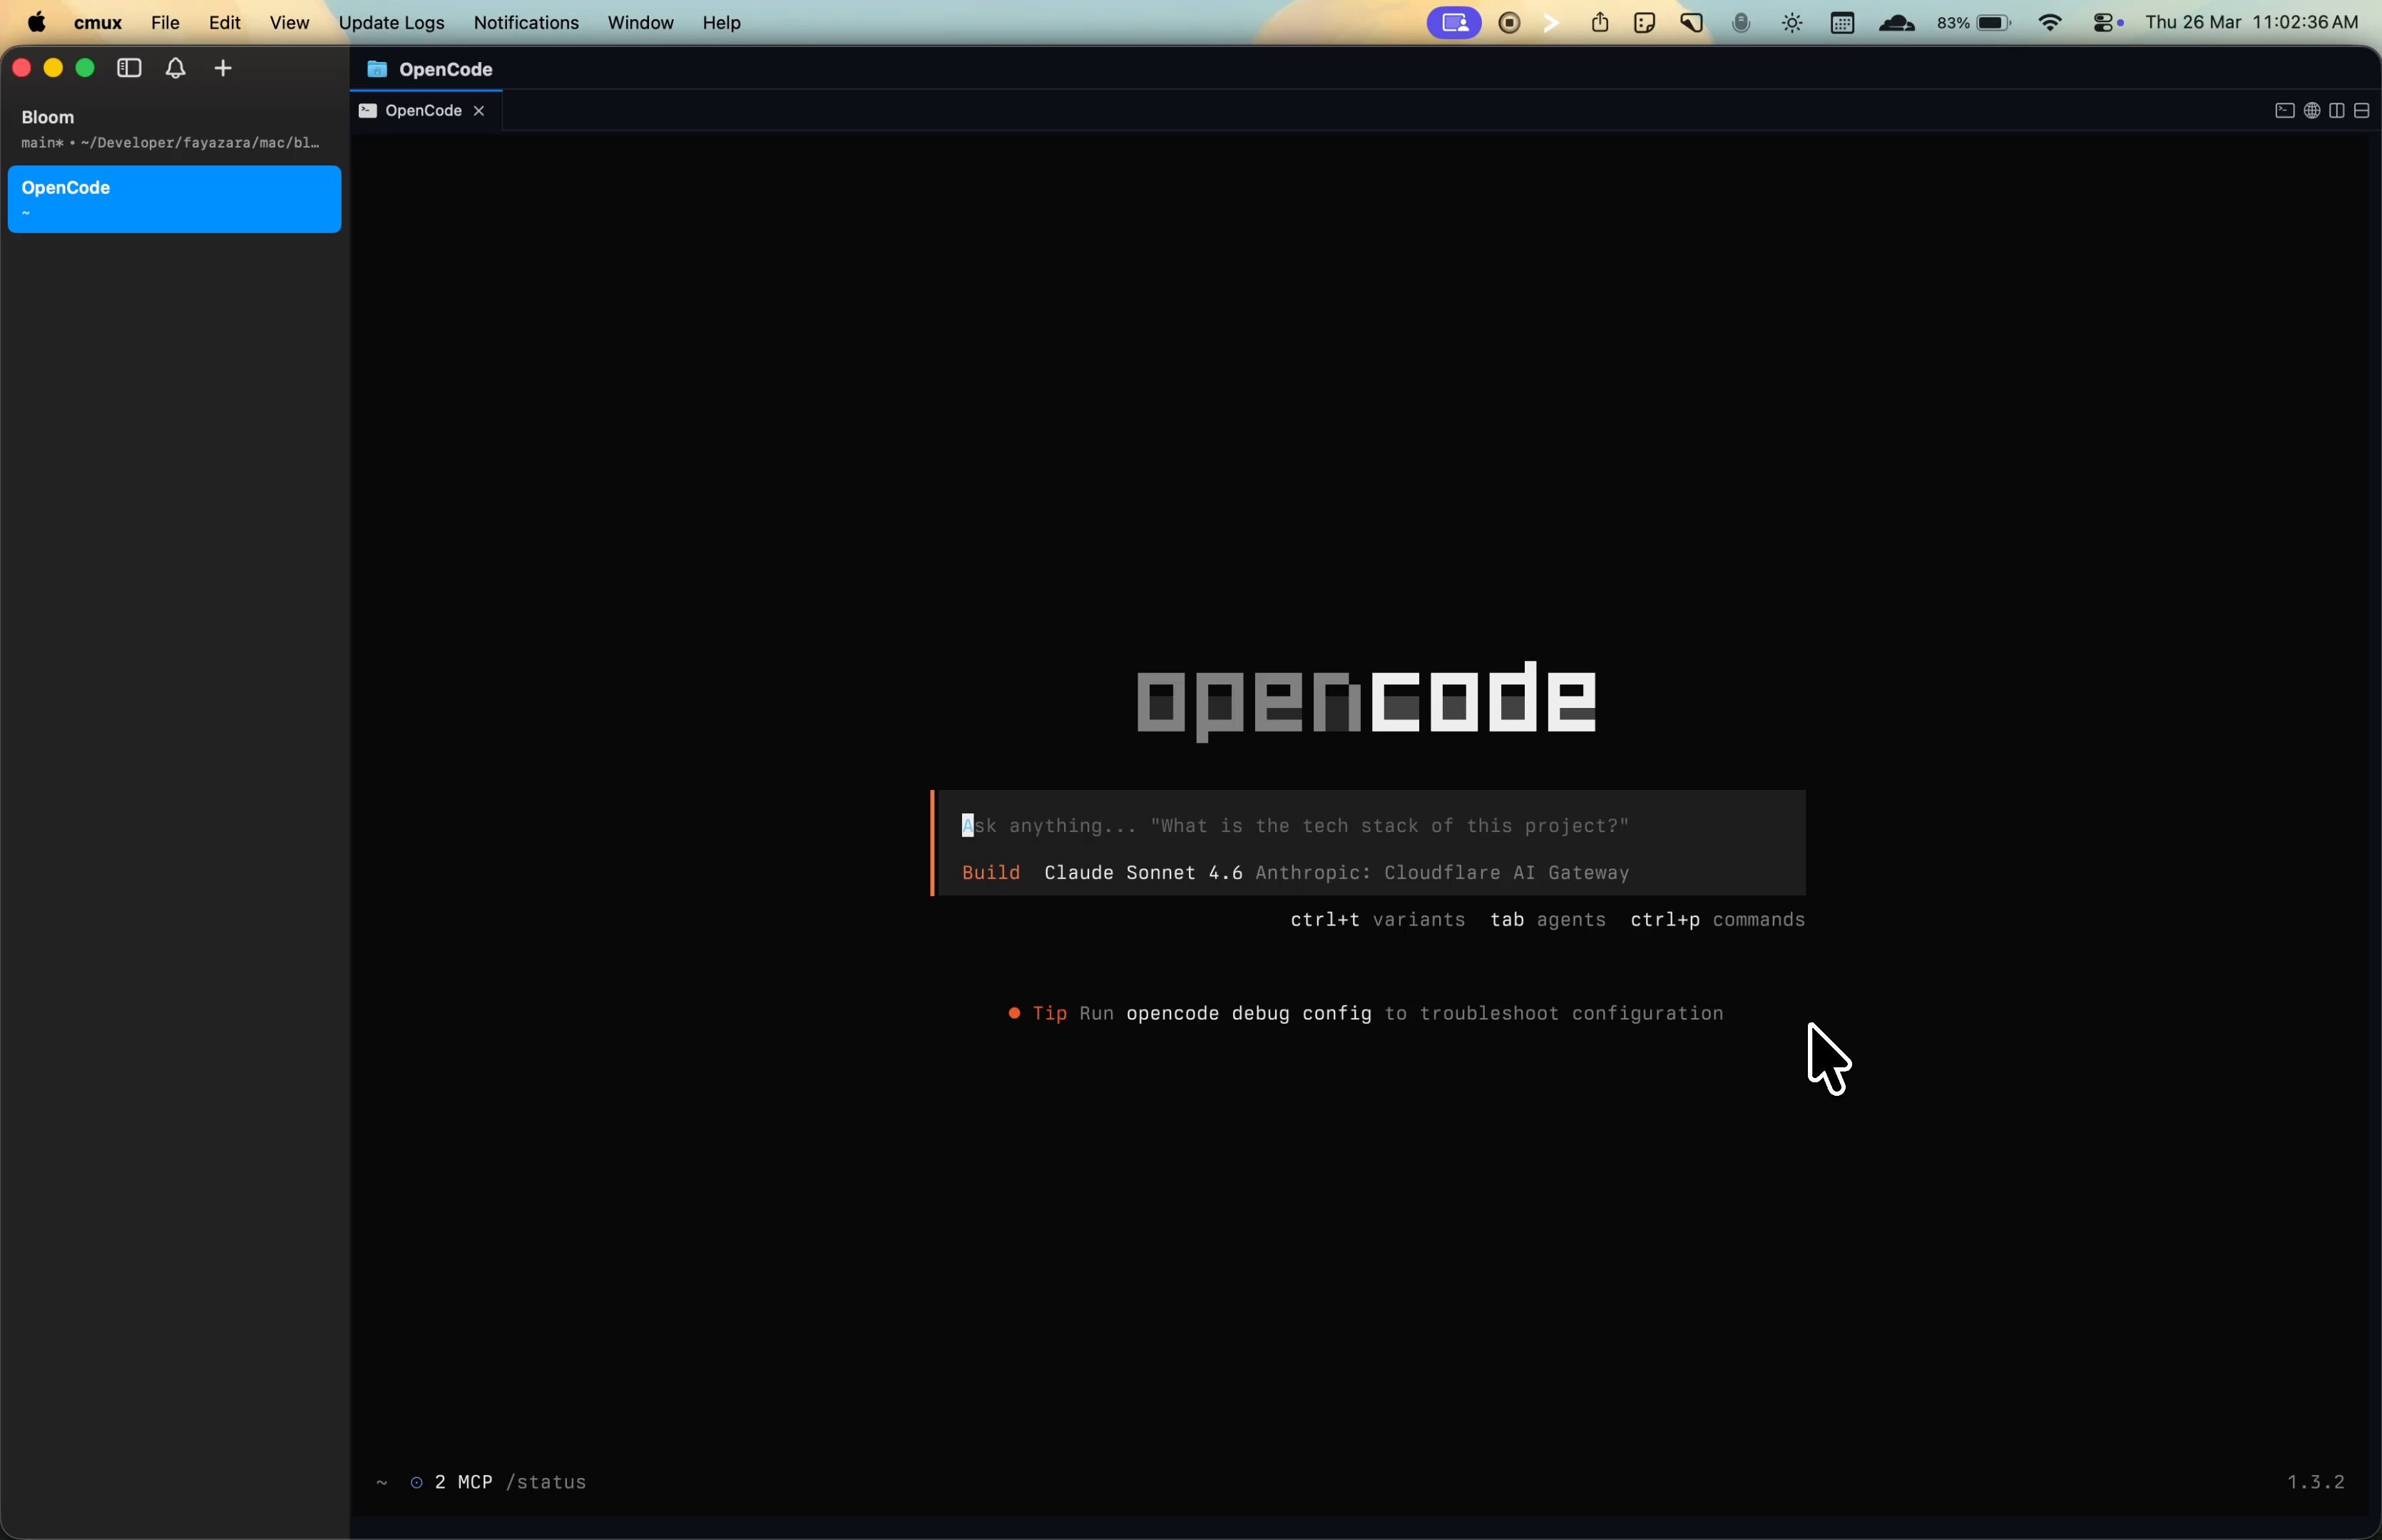Screen dimensions: 2382x1540
Task: Toggle the sidebar panel icon
Action: click(129, 68)
